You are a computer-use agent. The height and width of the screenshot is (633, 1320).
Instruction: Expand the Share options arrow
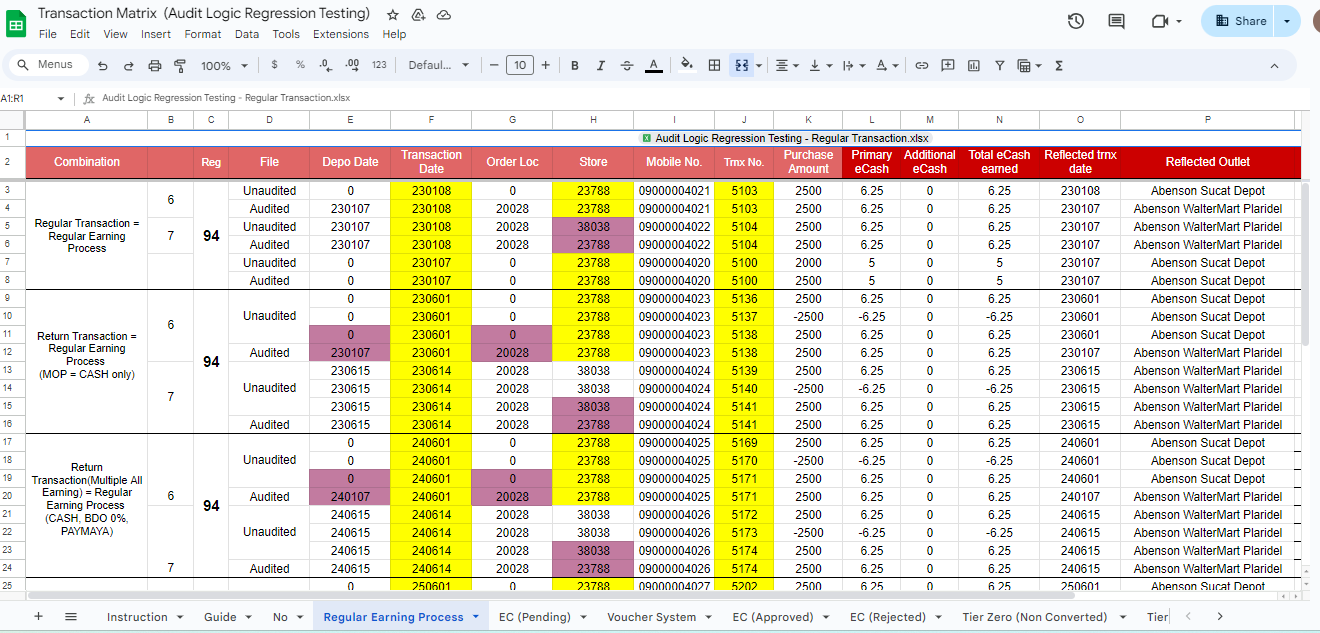coord(1287,21)
